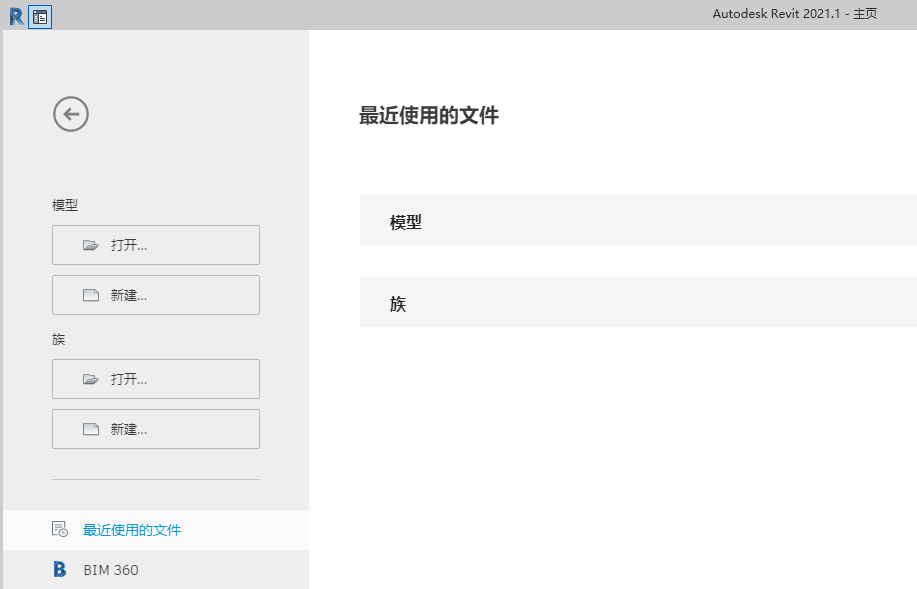Click the 模型 label in left sidebar
This screenshot has height=589, width=917.
coord(65,205)
